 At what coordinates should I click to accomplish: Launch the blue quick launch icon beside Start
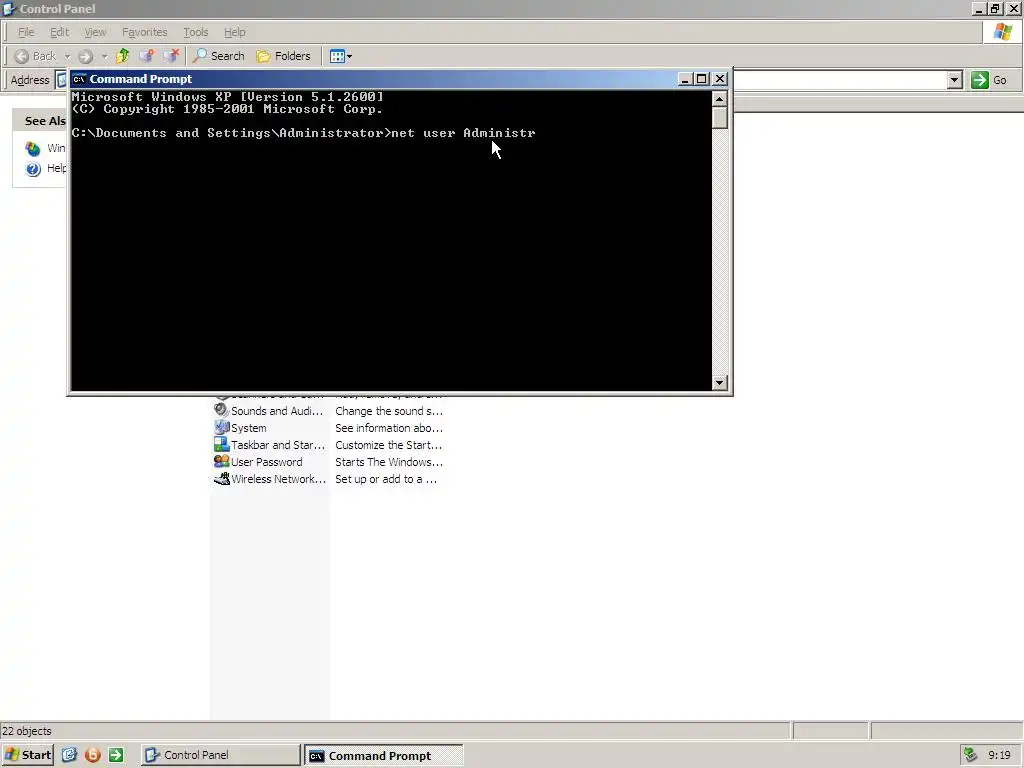coord(69,755)
